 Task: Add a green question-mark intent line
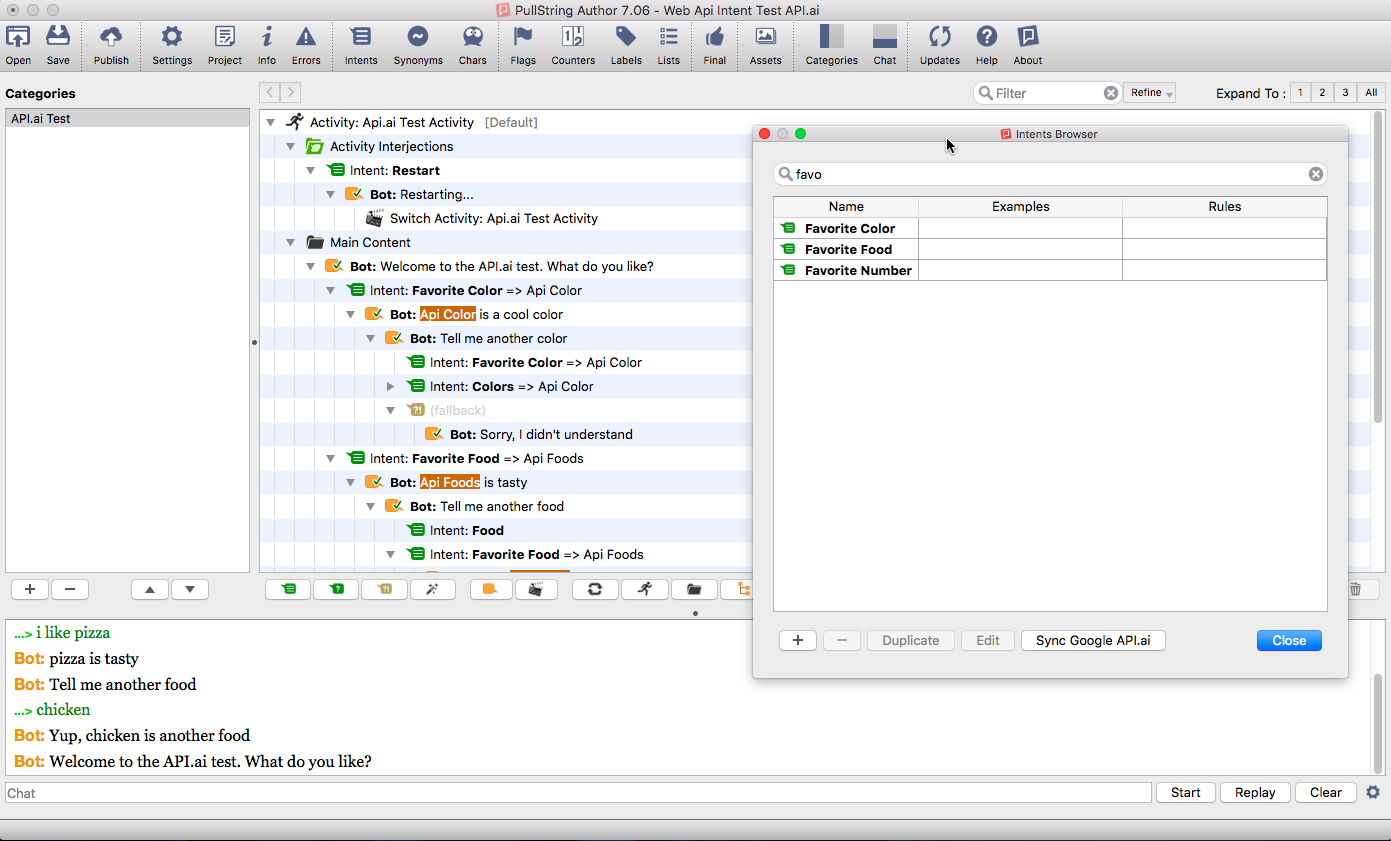click(x=336, y=589)
